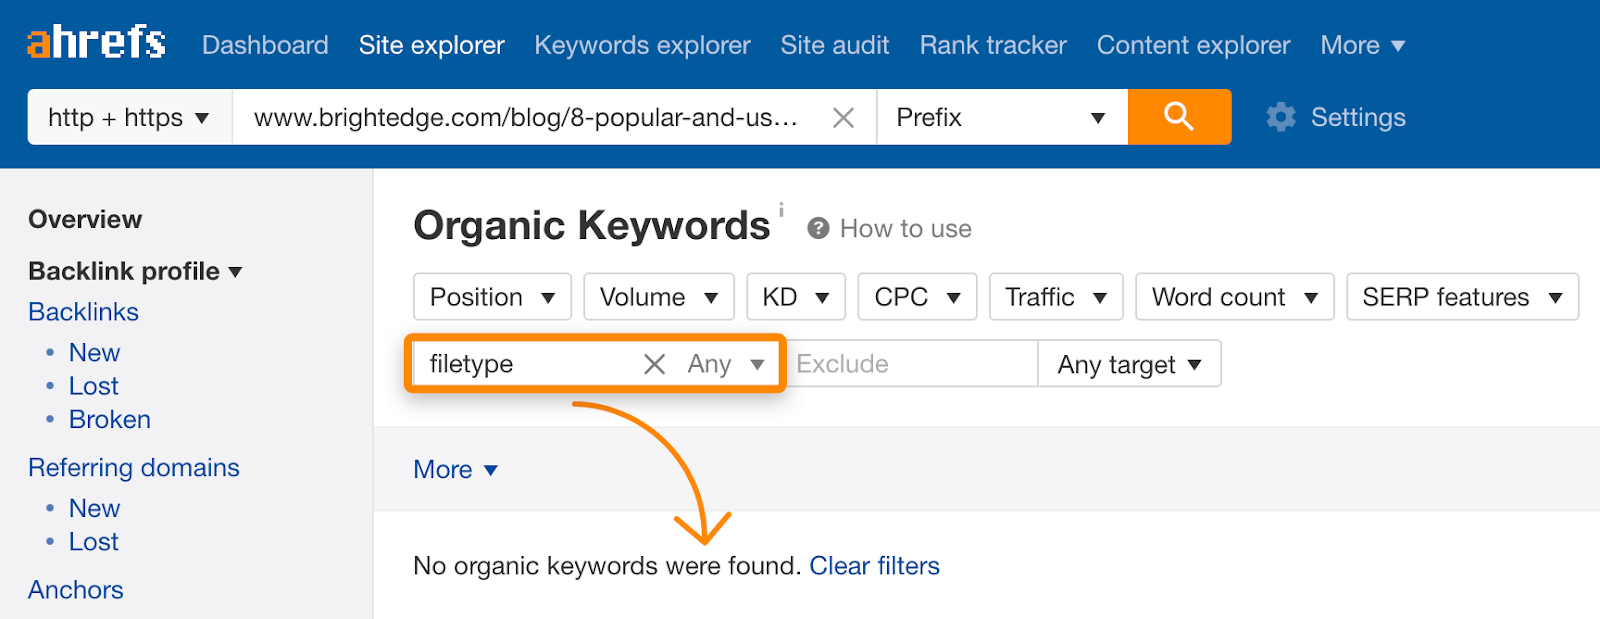Open Broken backlinks in sidebar

click(109, 419)
